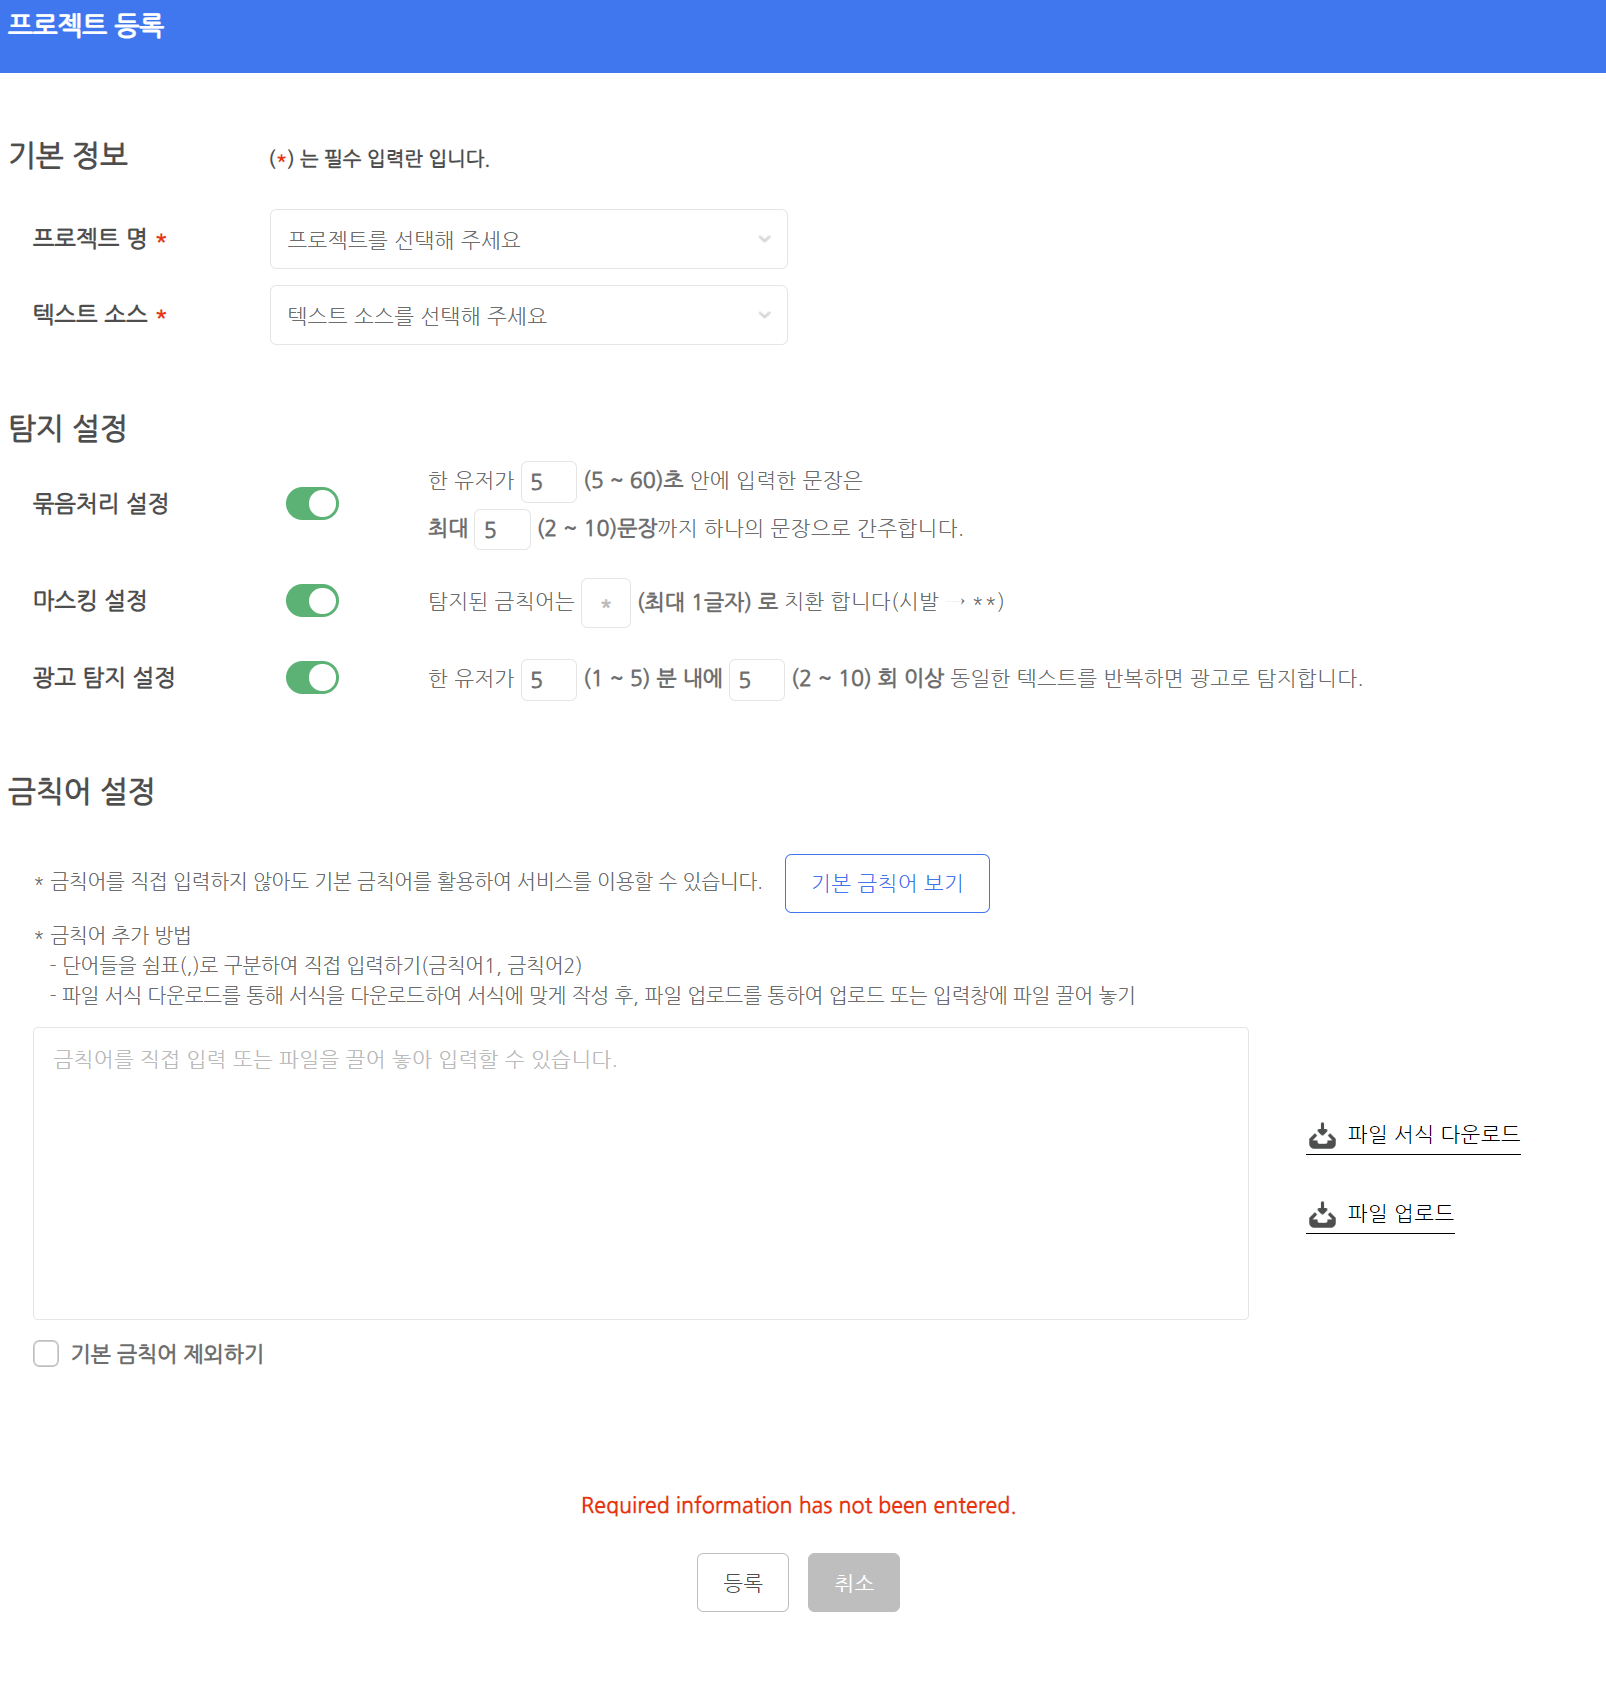
Task: Open the 텍스트 소스를 선택해 주세요 dropdown
Action: click(528, 315)
